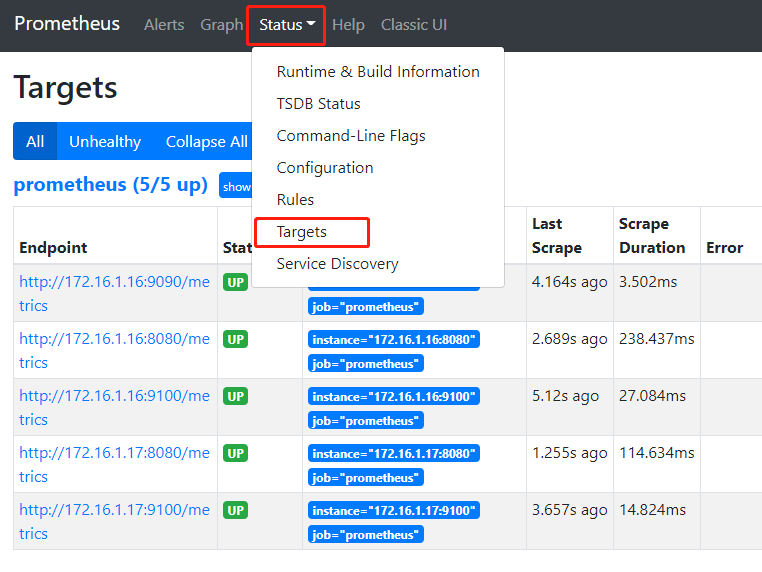Click job="prometheus" label in 172.16.1.16:9090 row

(365, 307)
